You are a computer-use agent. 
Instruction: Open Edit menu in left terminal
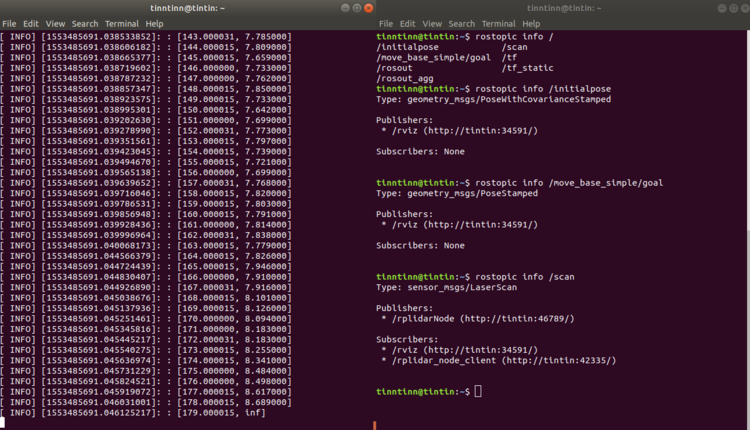[31, 23]
